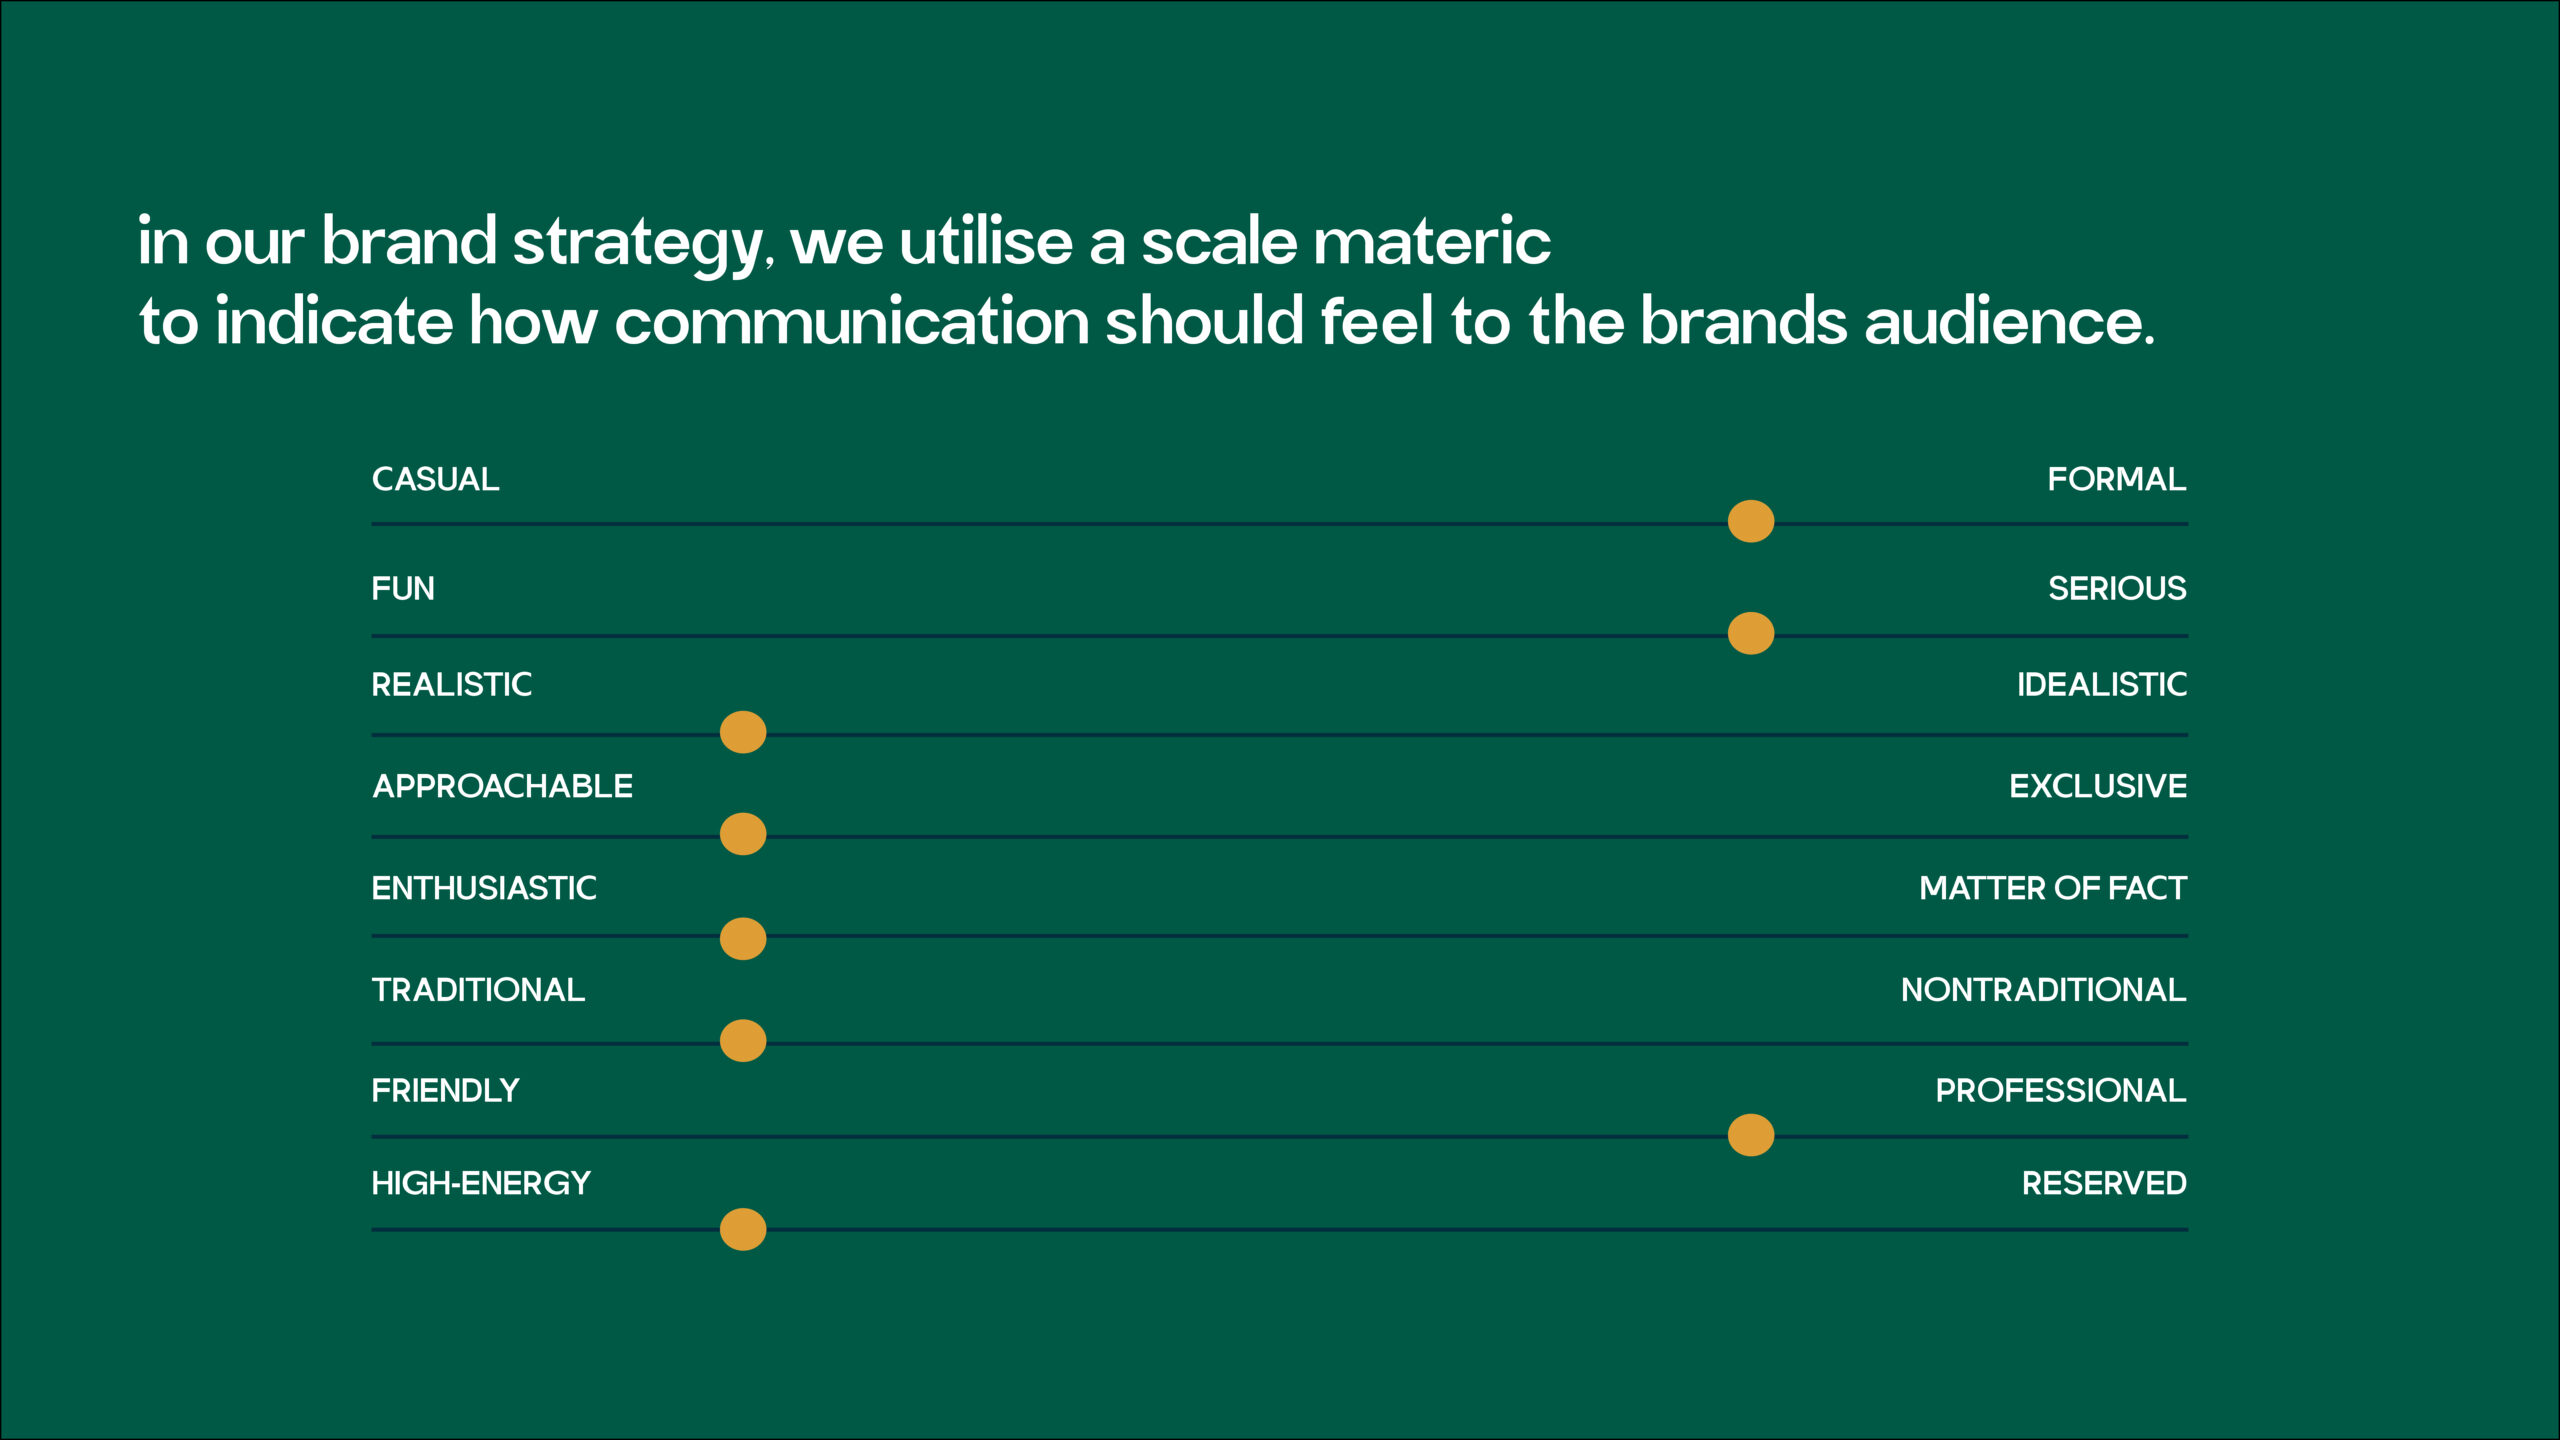Select the RESERVED label

pyautogui.click(x=2103, y=1183)
